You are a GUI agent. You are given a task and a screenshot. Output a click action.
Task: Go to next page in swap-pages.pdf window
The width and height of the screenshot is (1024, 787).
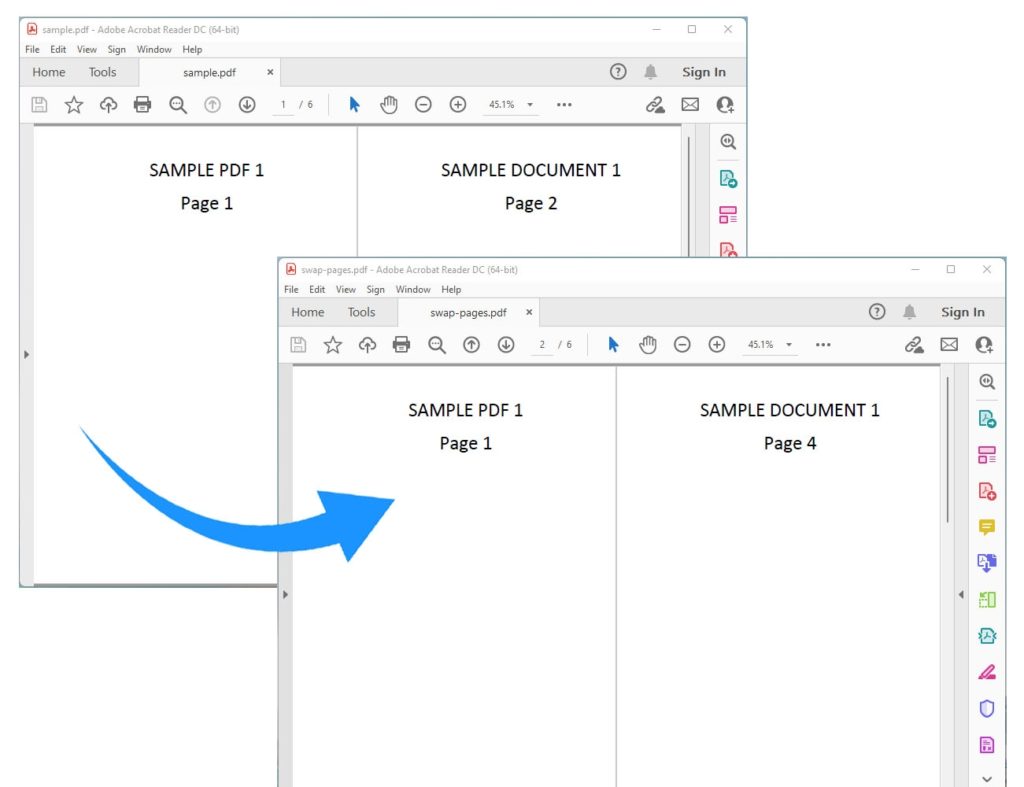pyautogui.click(x=506, y=344)
